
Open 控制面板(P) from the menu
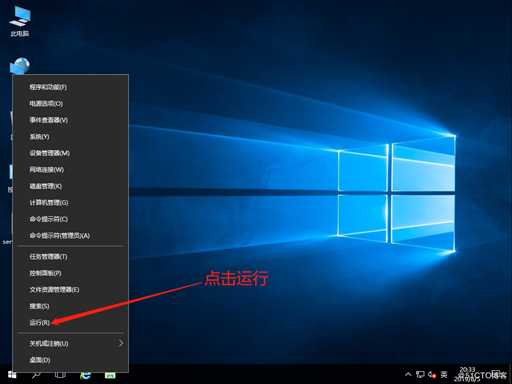click(70, 273)
